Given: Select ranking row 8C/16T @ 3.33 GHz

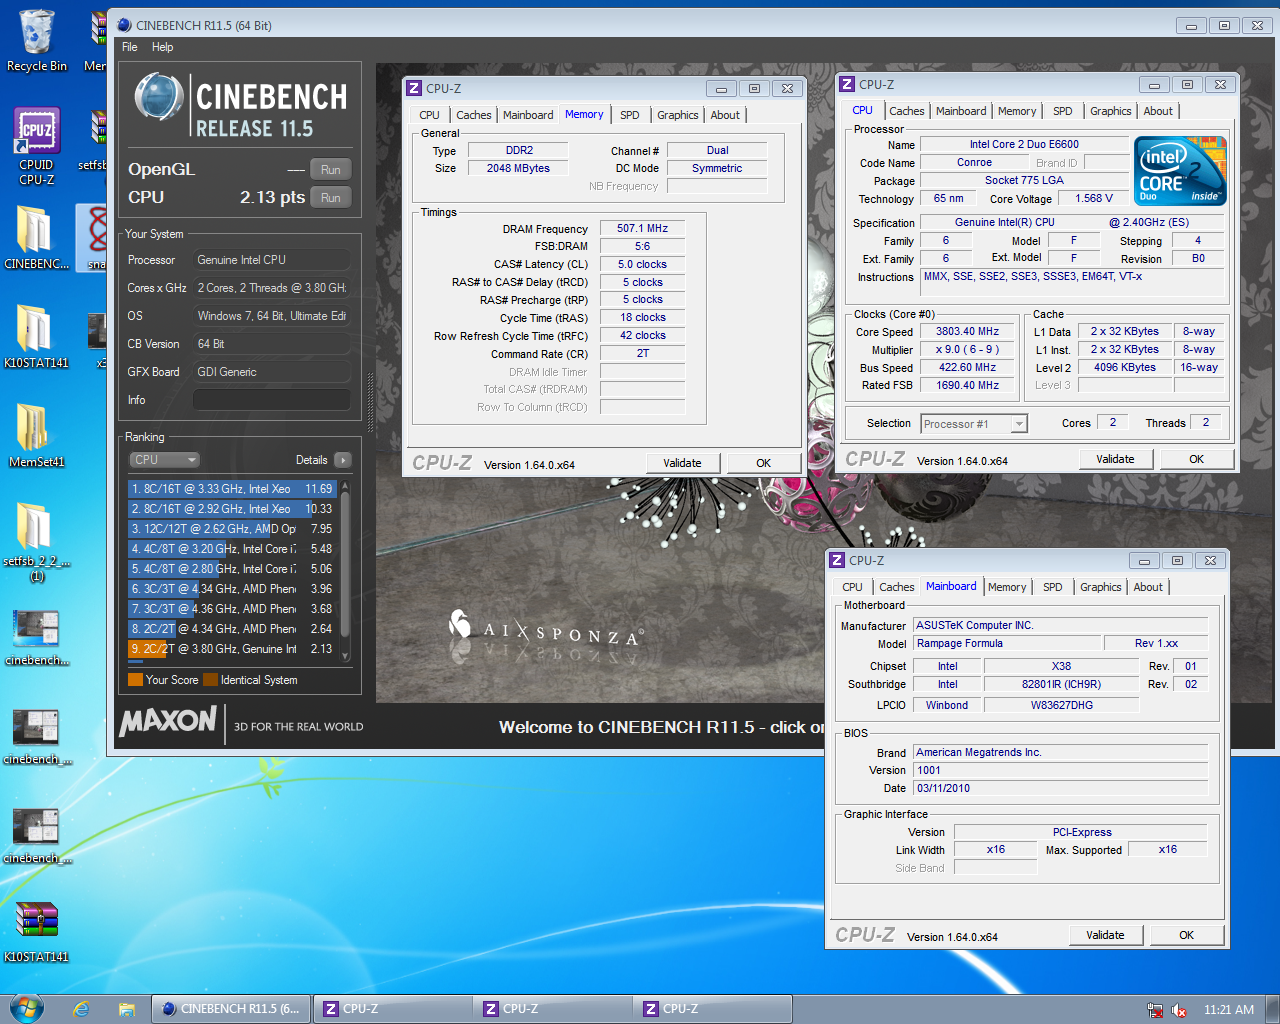Looking at the screenshot, I should tap(233, 489).
